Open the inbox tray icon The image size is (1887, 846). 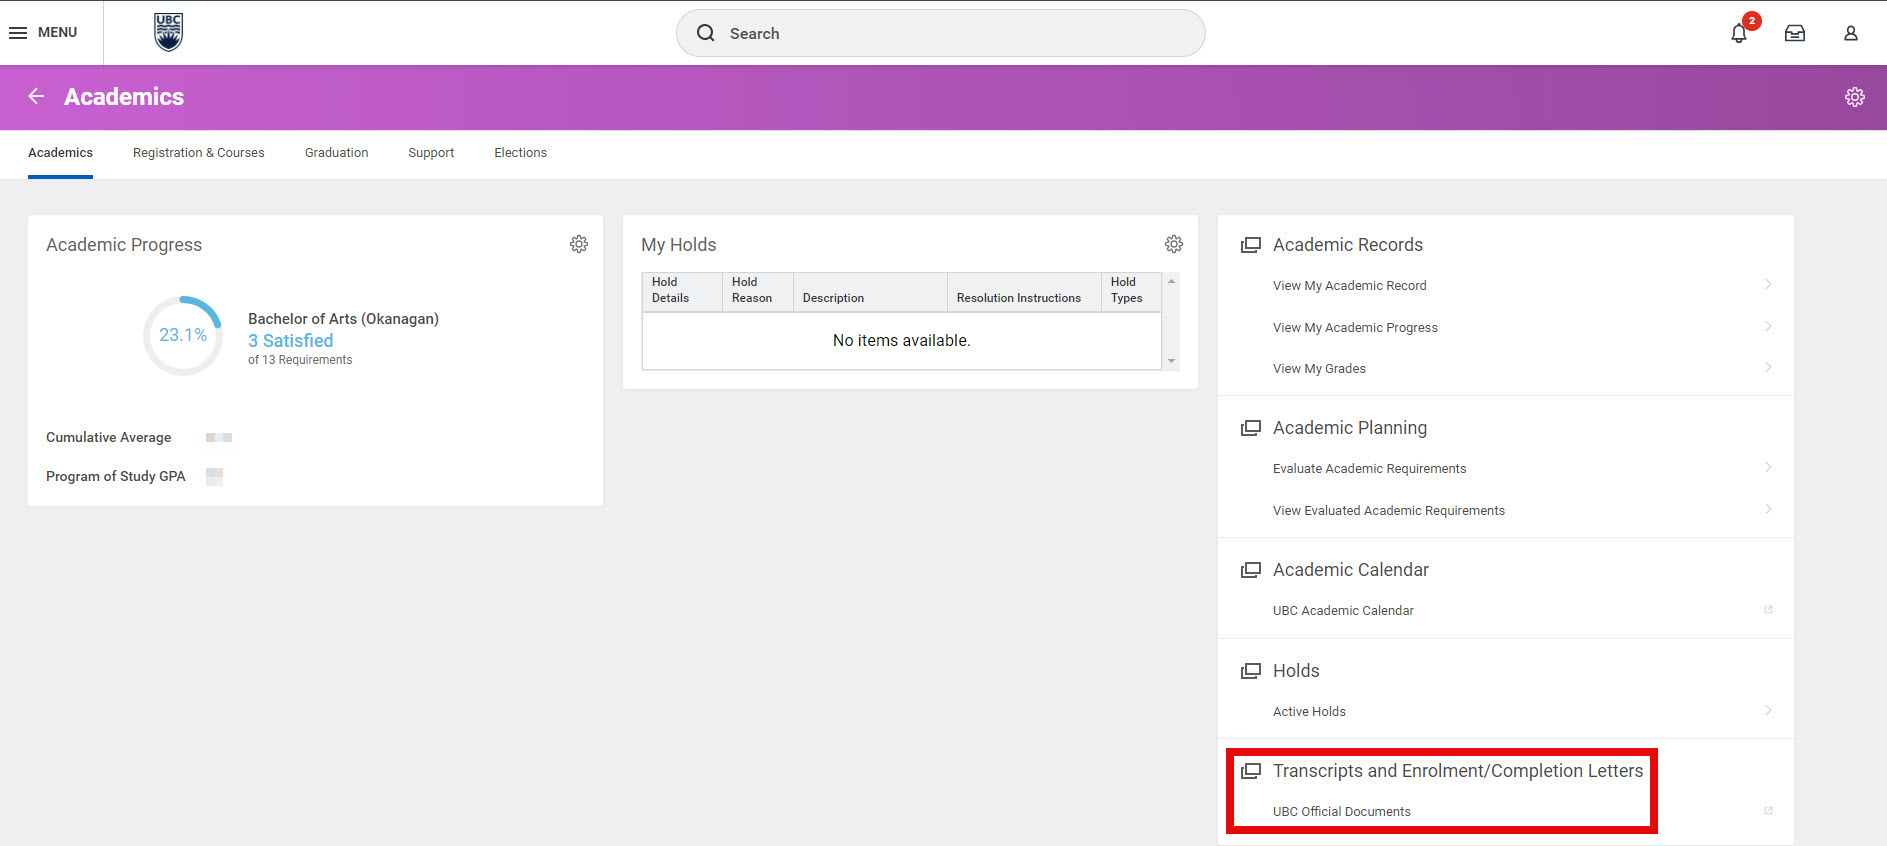[1795, 33]
